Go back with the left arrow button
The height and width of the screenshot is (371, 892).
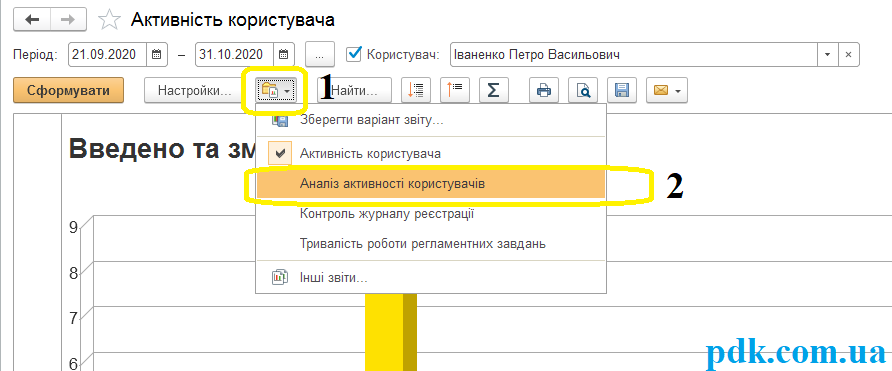pos(32,20)
